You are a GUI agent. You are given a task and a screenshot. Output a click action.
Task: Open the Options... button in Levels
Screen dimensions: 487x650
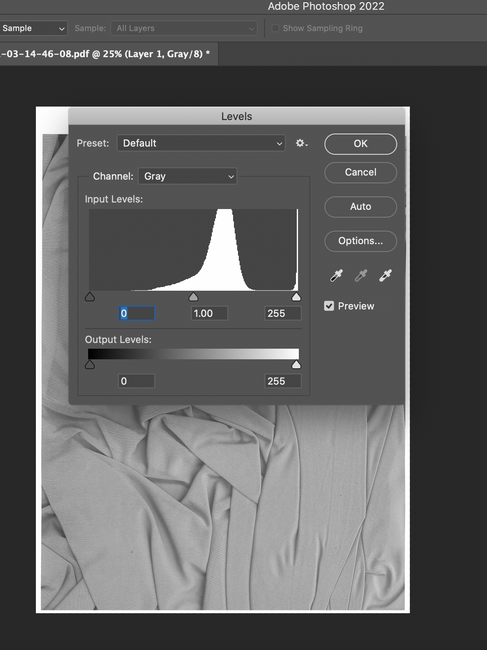(361, 241)
